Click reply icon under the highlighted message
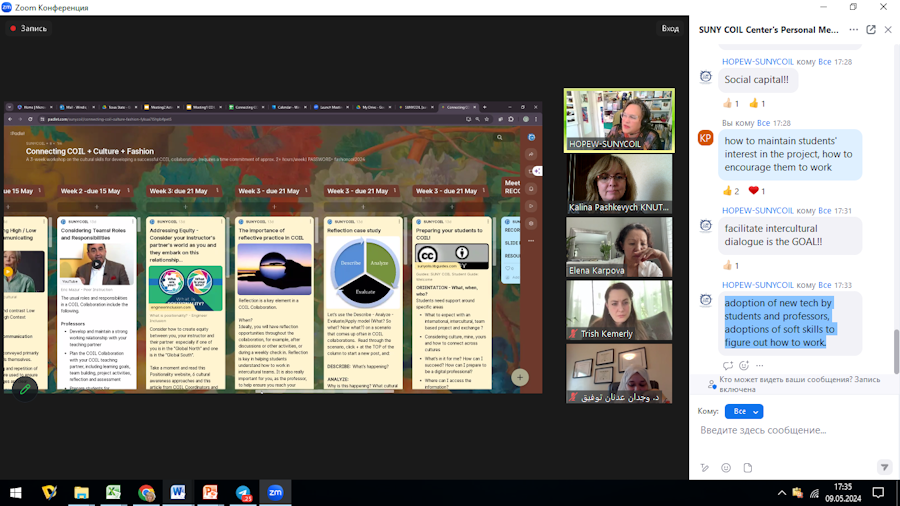Screen dimensions: 900x506 pyautogui.click(x=728, y=365)
